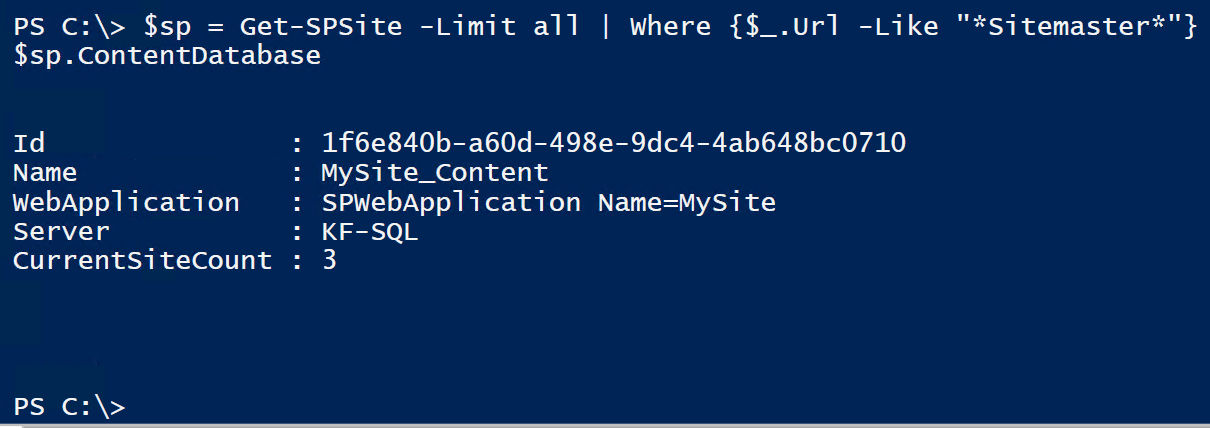Click the -Like operator in the filter
Viewport: 1210px width, 428px height.
[x=892, y=26]
